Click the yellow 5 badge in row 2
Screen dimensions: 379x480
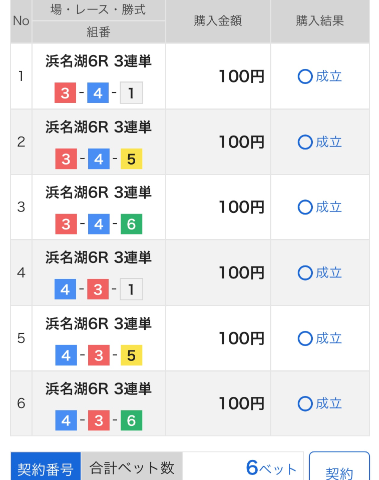click(x=131, y=159)
